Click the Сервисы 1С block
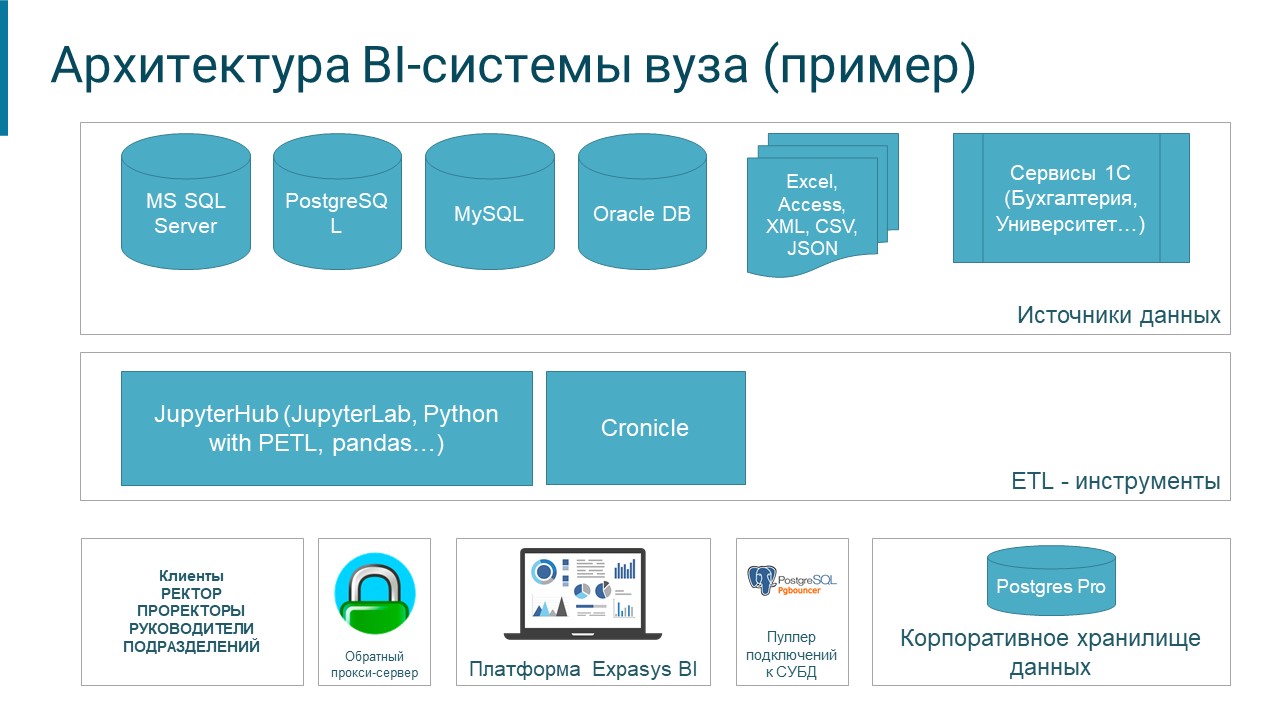The image size is (1280, 720). [x=1071, y=198]
